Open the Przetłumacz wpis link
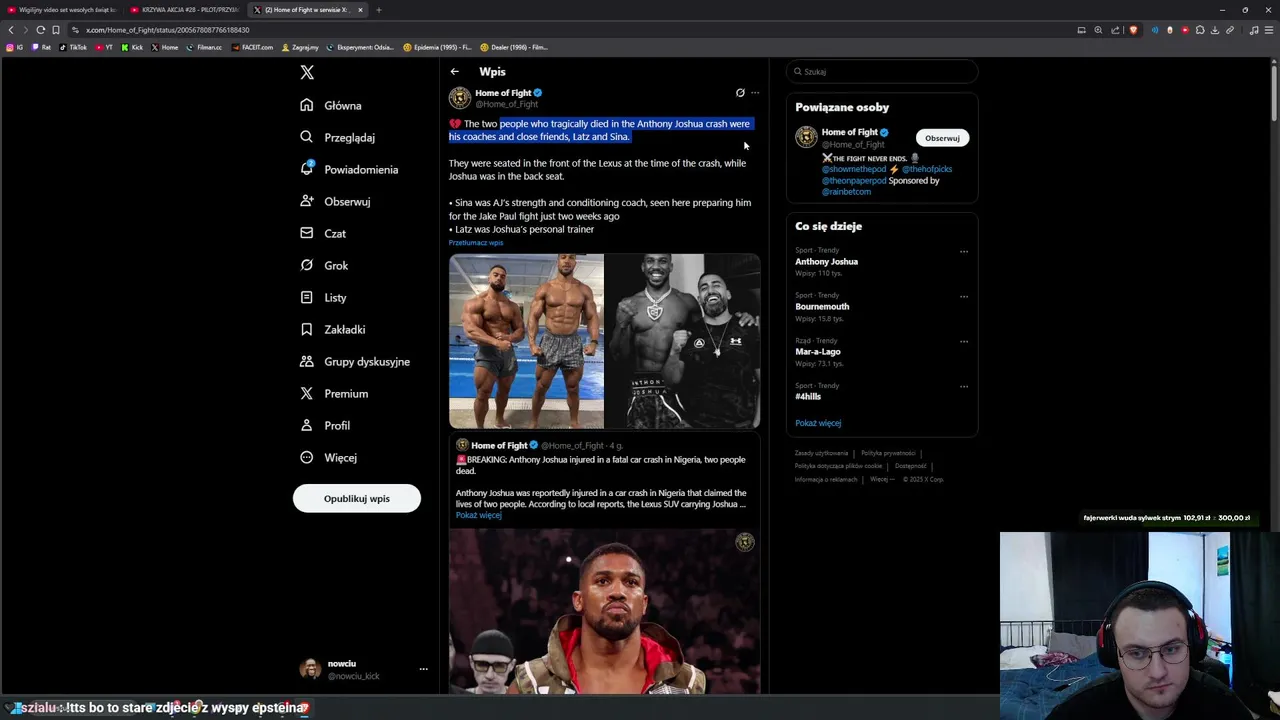This screenshot has width=1280, height=720. click(x=476, y=243)
